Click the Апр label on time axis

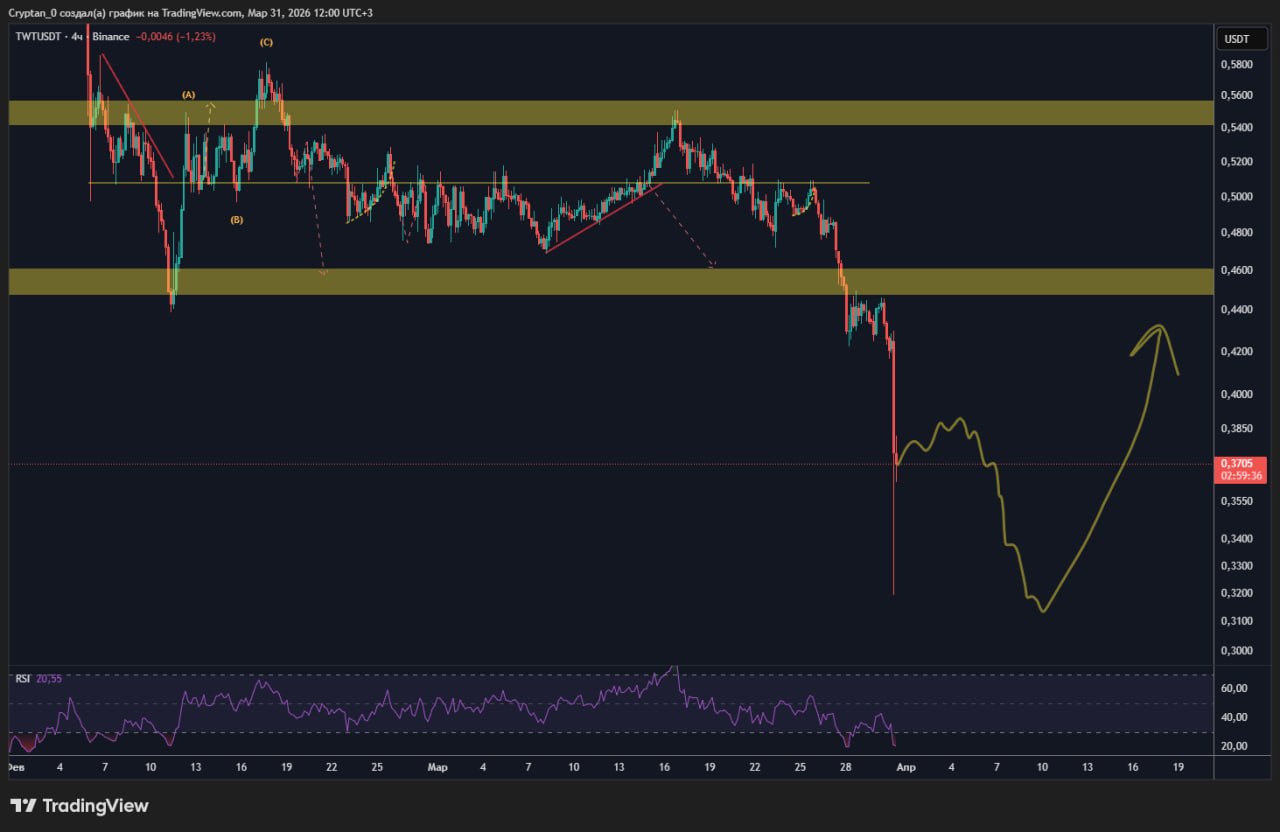tap(905, 767)
